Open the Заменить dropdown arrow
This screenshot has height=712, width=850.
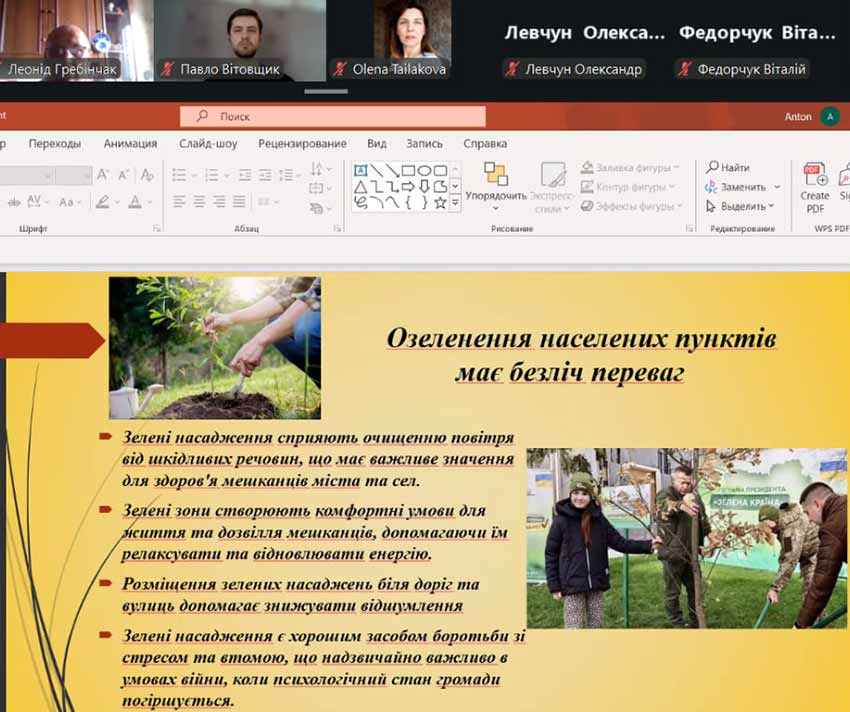[775, 187]
